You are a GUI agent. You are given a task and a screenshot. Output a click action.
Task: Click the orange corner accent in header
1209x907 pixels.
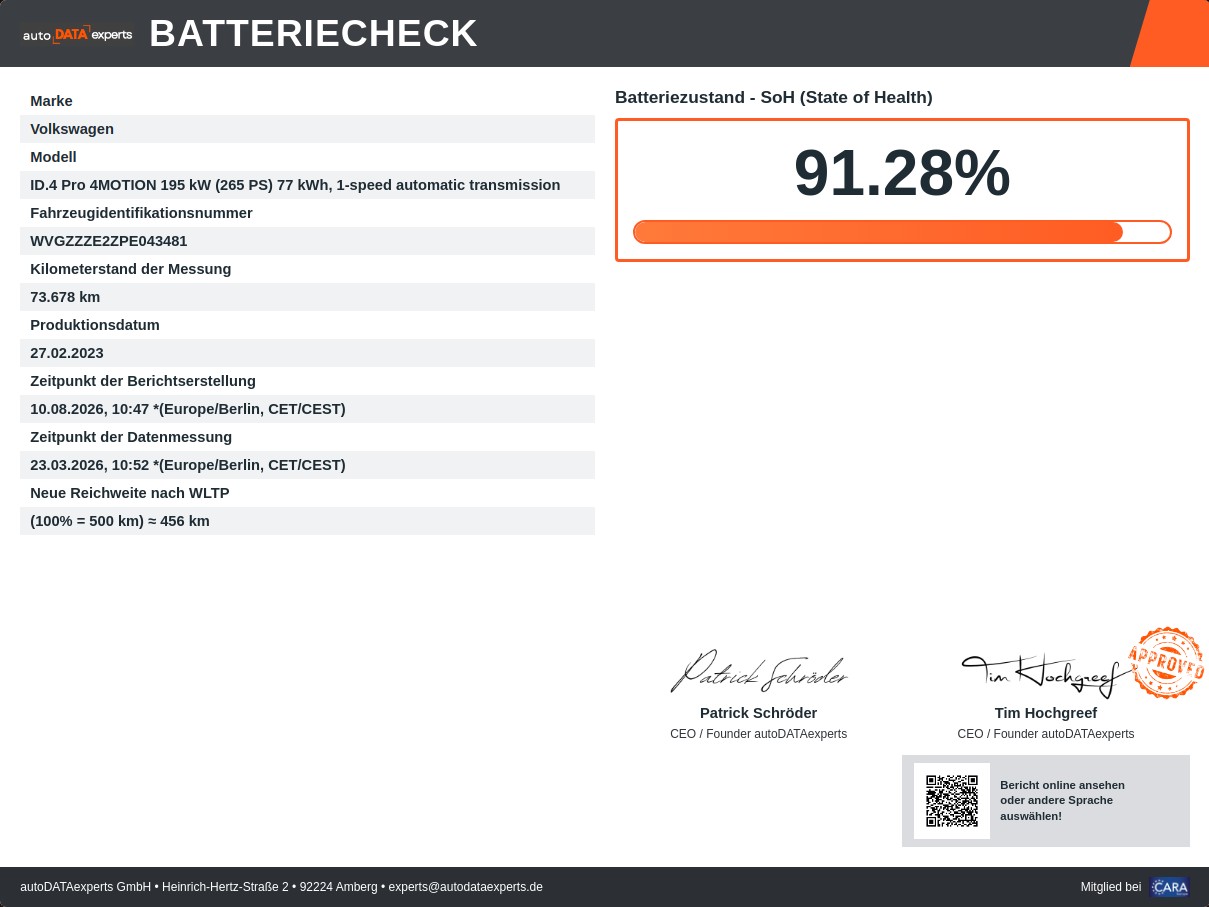point(1169,33)
